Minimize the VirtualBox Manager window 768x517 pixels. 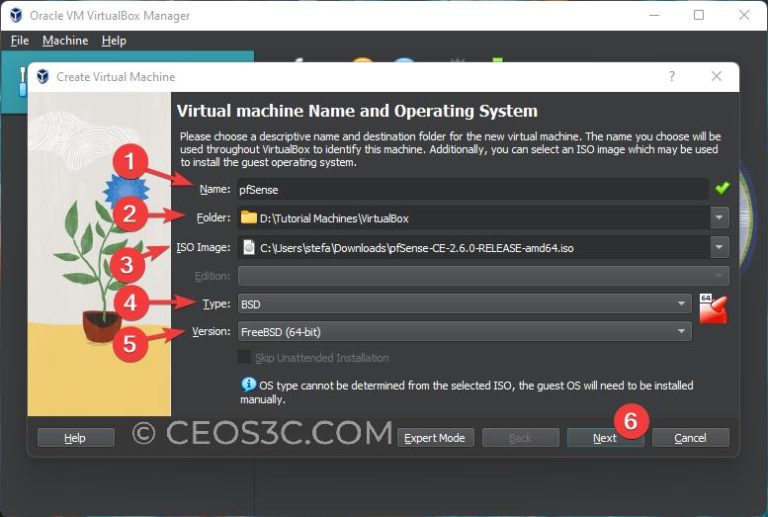[654, 15]
